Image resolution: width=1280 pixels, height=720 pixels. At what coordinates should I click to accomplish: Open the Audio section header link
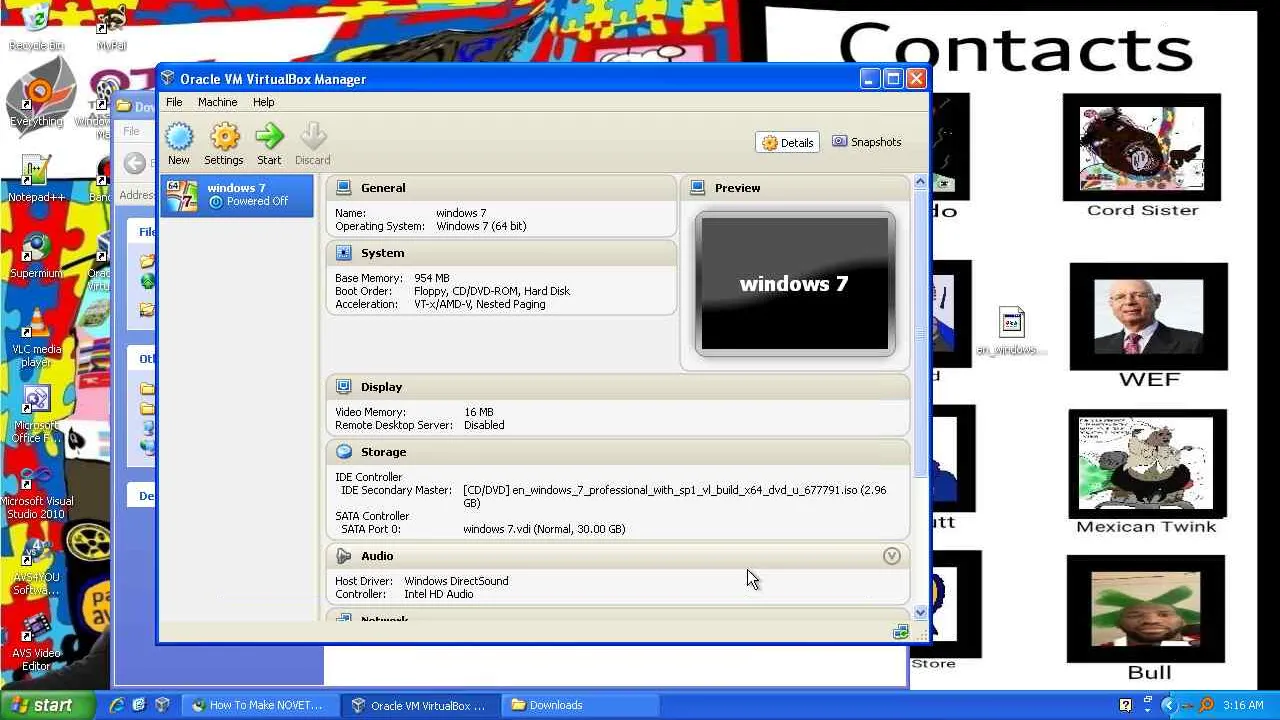click(377, 556)
